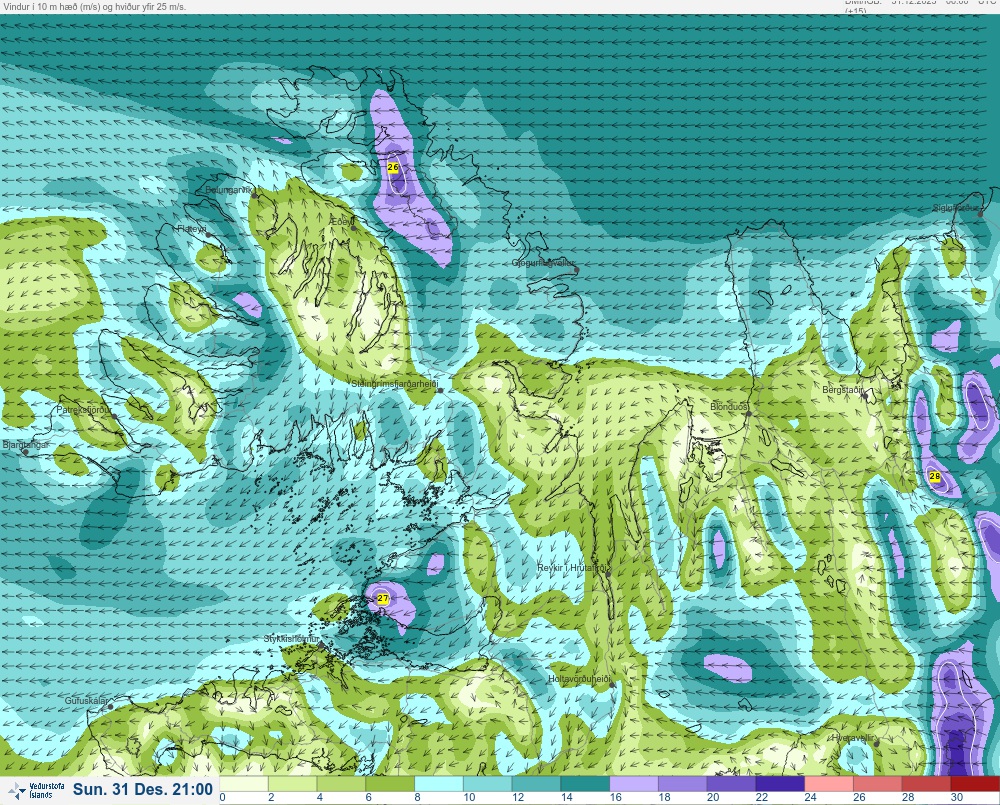Pick the 28–30 m/s red swatch
The image size is (1000, 805).
click(x=926, y=784)
